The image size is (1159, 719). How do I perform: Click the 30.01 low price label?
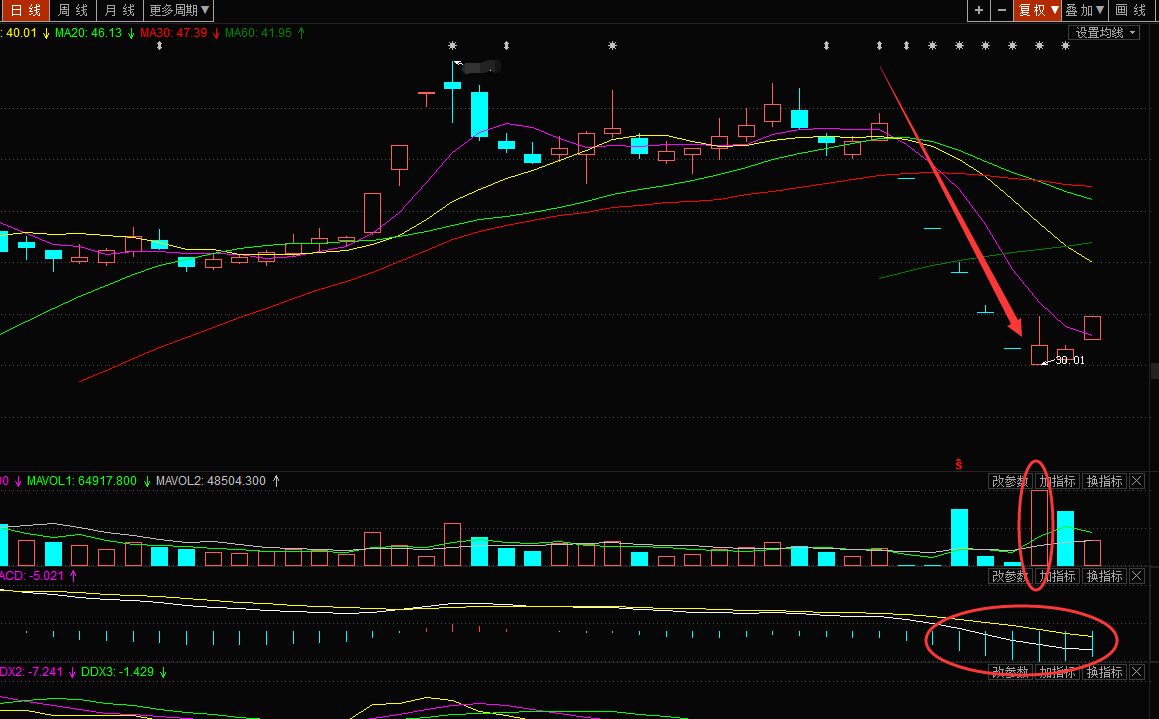pyautogui.click(x=1070, y=361)
